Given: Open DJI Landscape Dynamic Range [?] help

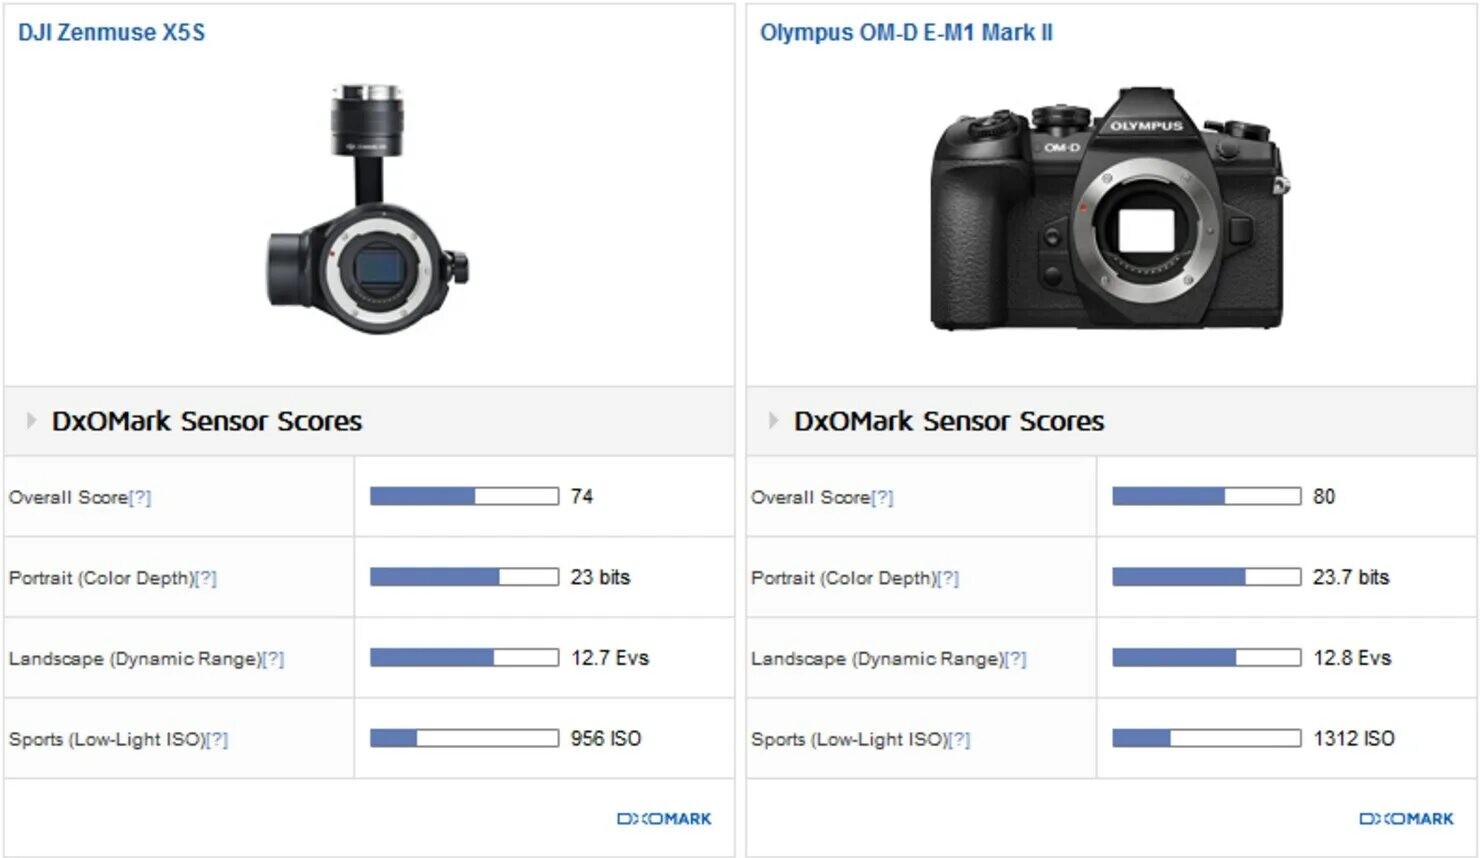Looking at the screenshot, I should pos(273,659).
